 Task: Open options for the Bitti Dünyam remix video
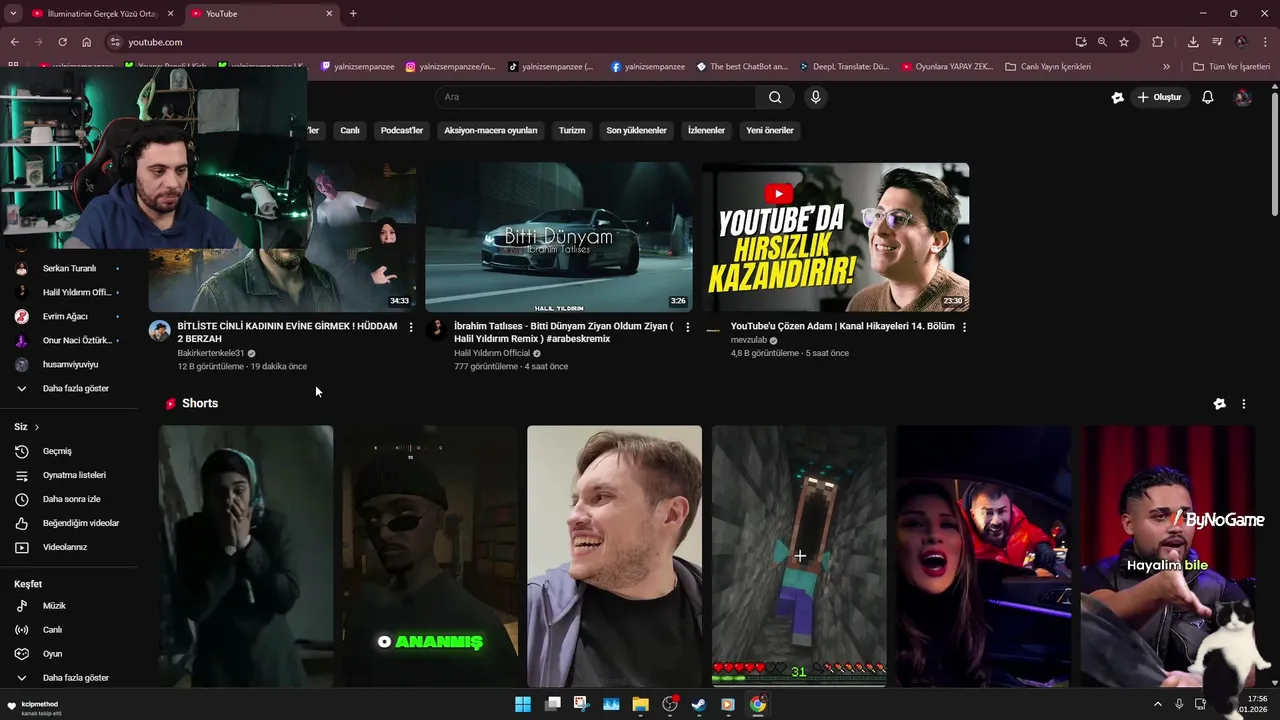(687, 327)
